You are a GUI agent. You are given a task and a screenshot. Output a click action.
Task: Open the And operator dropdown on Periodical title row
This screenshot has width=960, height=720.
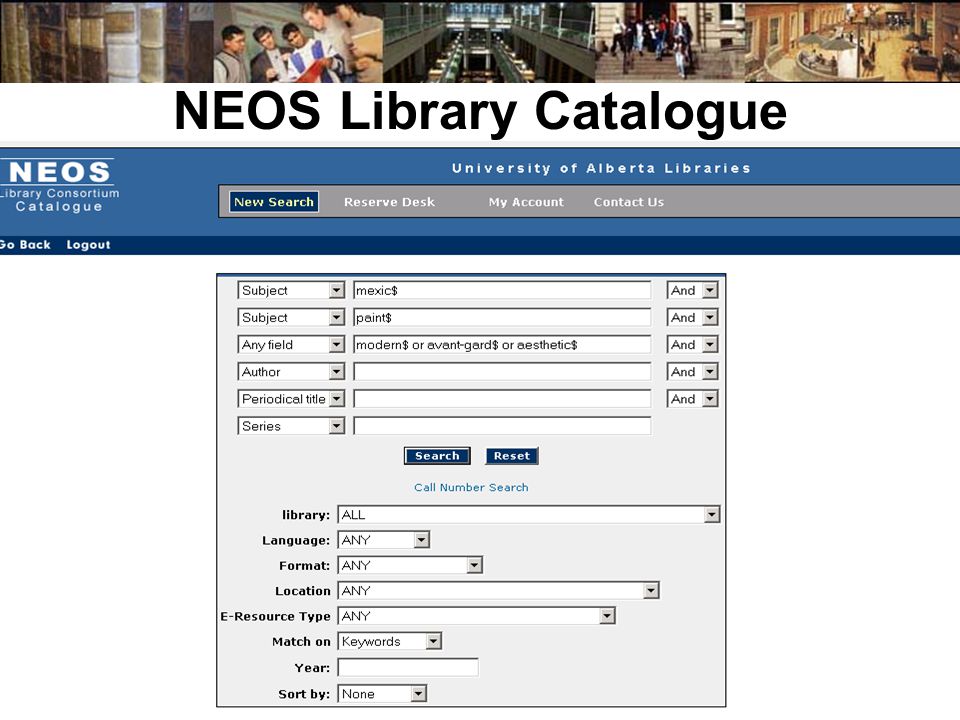[x=692, y=399]
